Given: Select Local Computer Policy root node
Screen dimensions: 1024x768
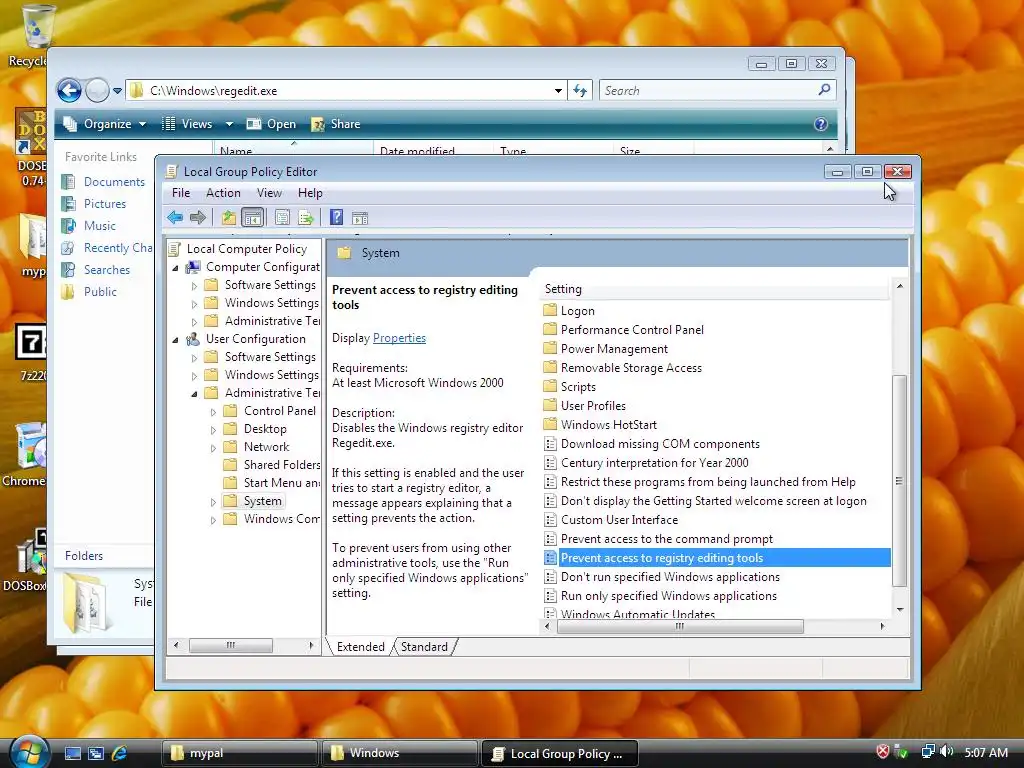Looking at the screenshot, I should 246,249.
